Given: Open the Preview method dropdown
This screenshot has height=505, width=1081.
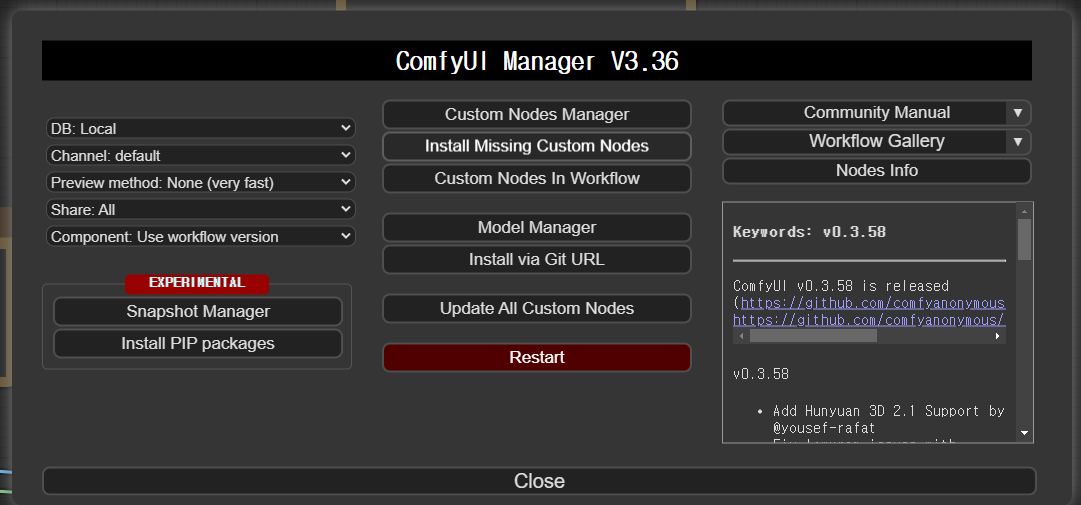Looking at the screenshot, I should [201, 183].
